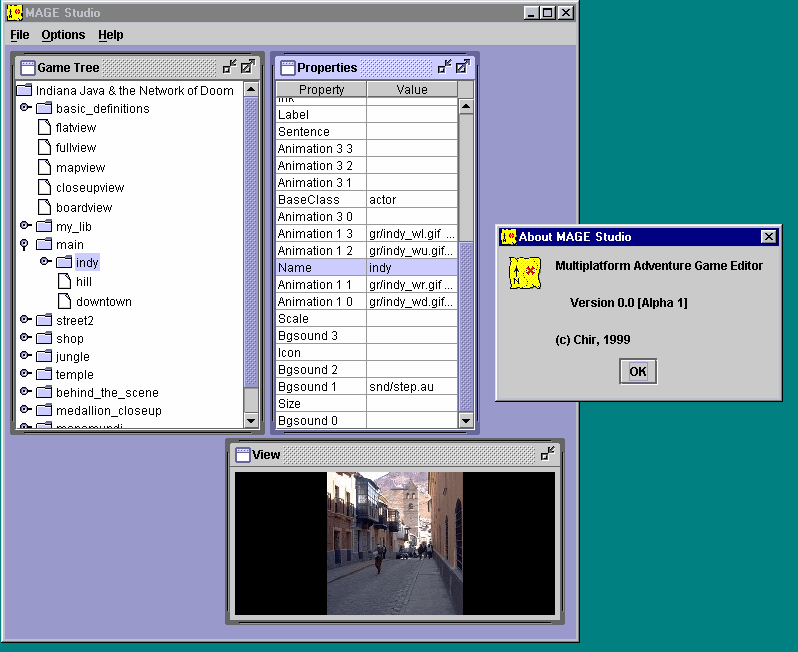Expand the basic_definitions node

point(25,107)
